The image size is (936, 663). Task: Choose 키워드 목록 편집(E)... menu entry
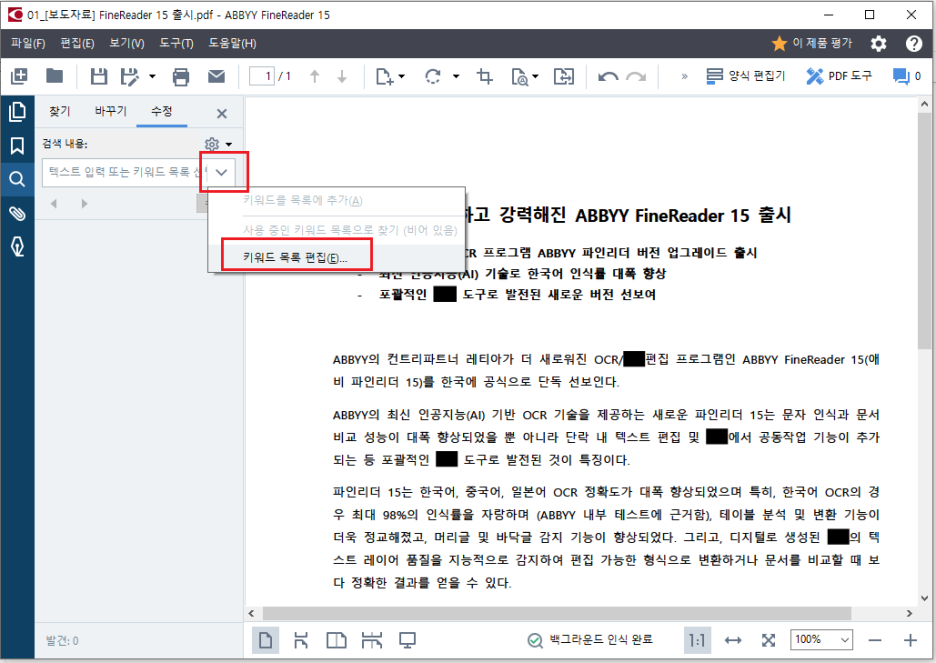(337, 257)
